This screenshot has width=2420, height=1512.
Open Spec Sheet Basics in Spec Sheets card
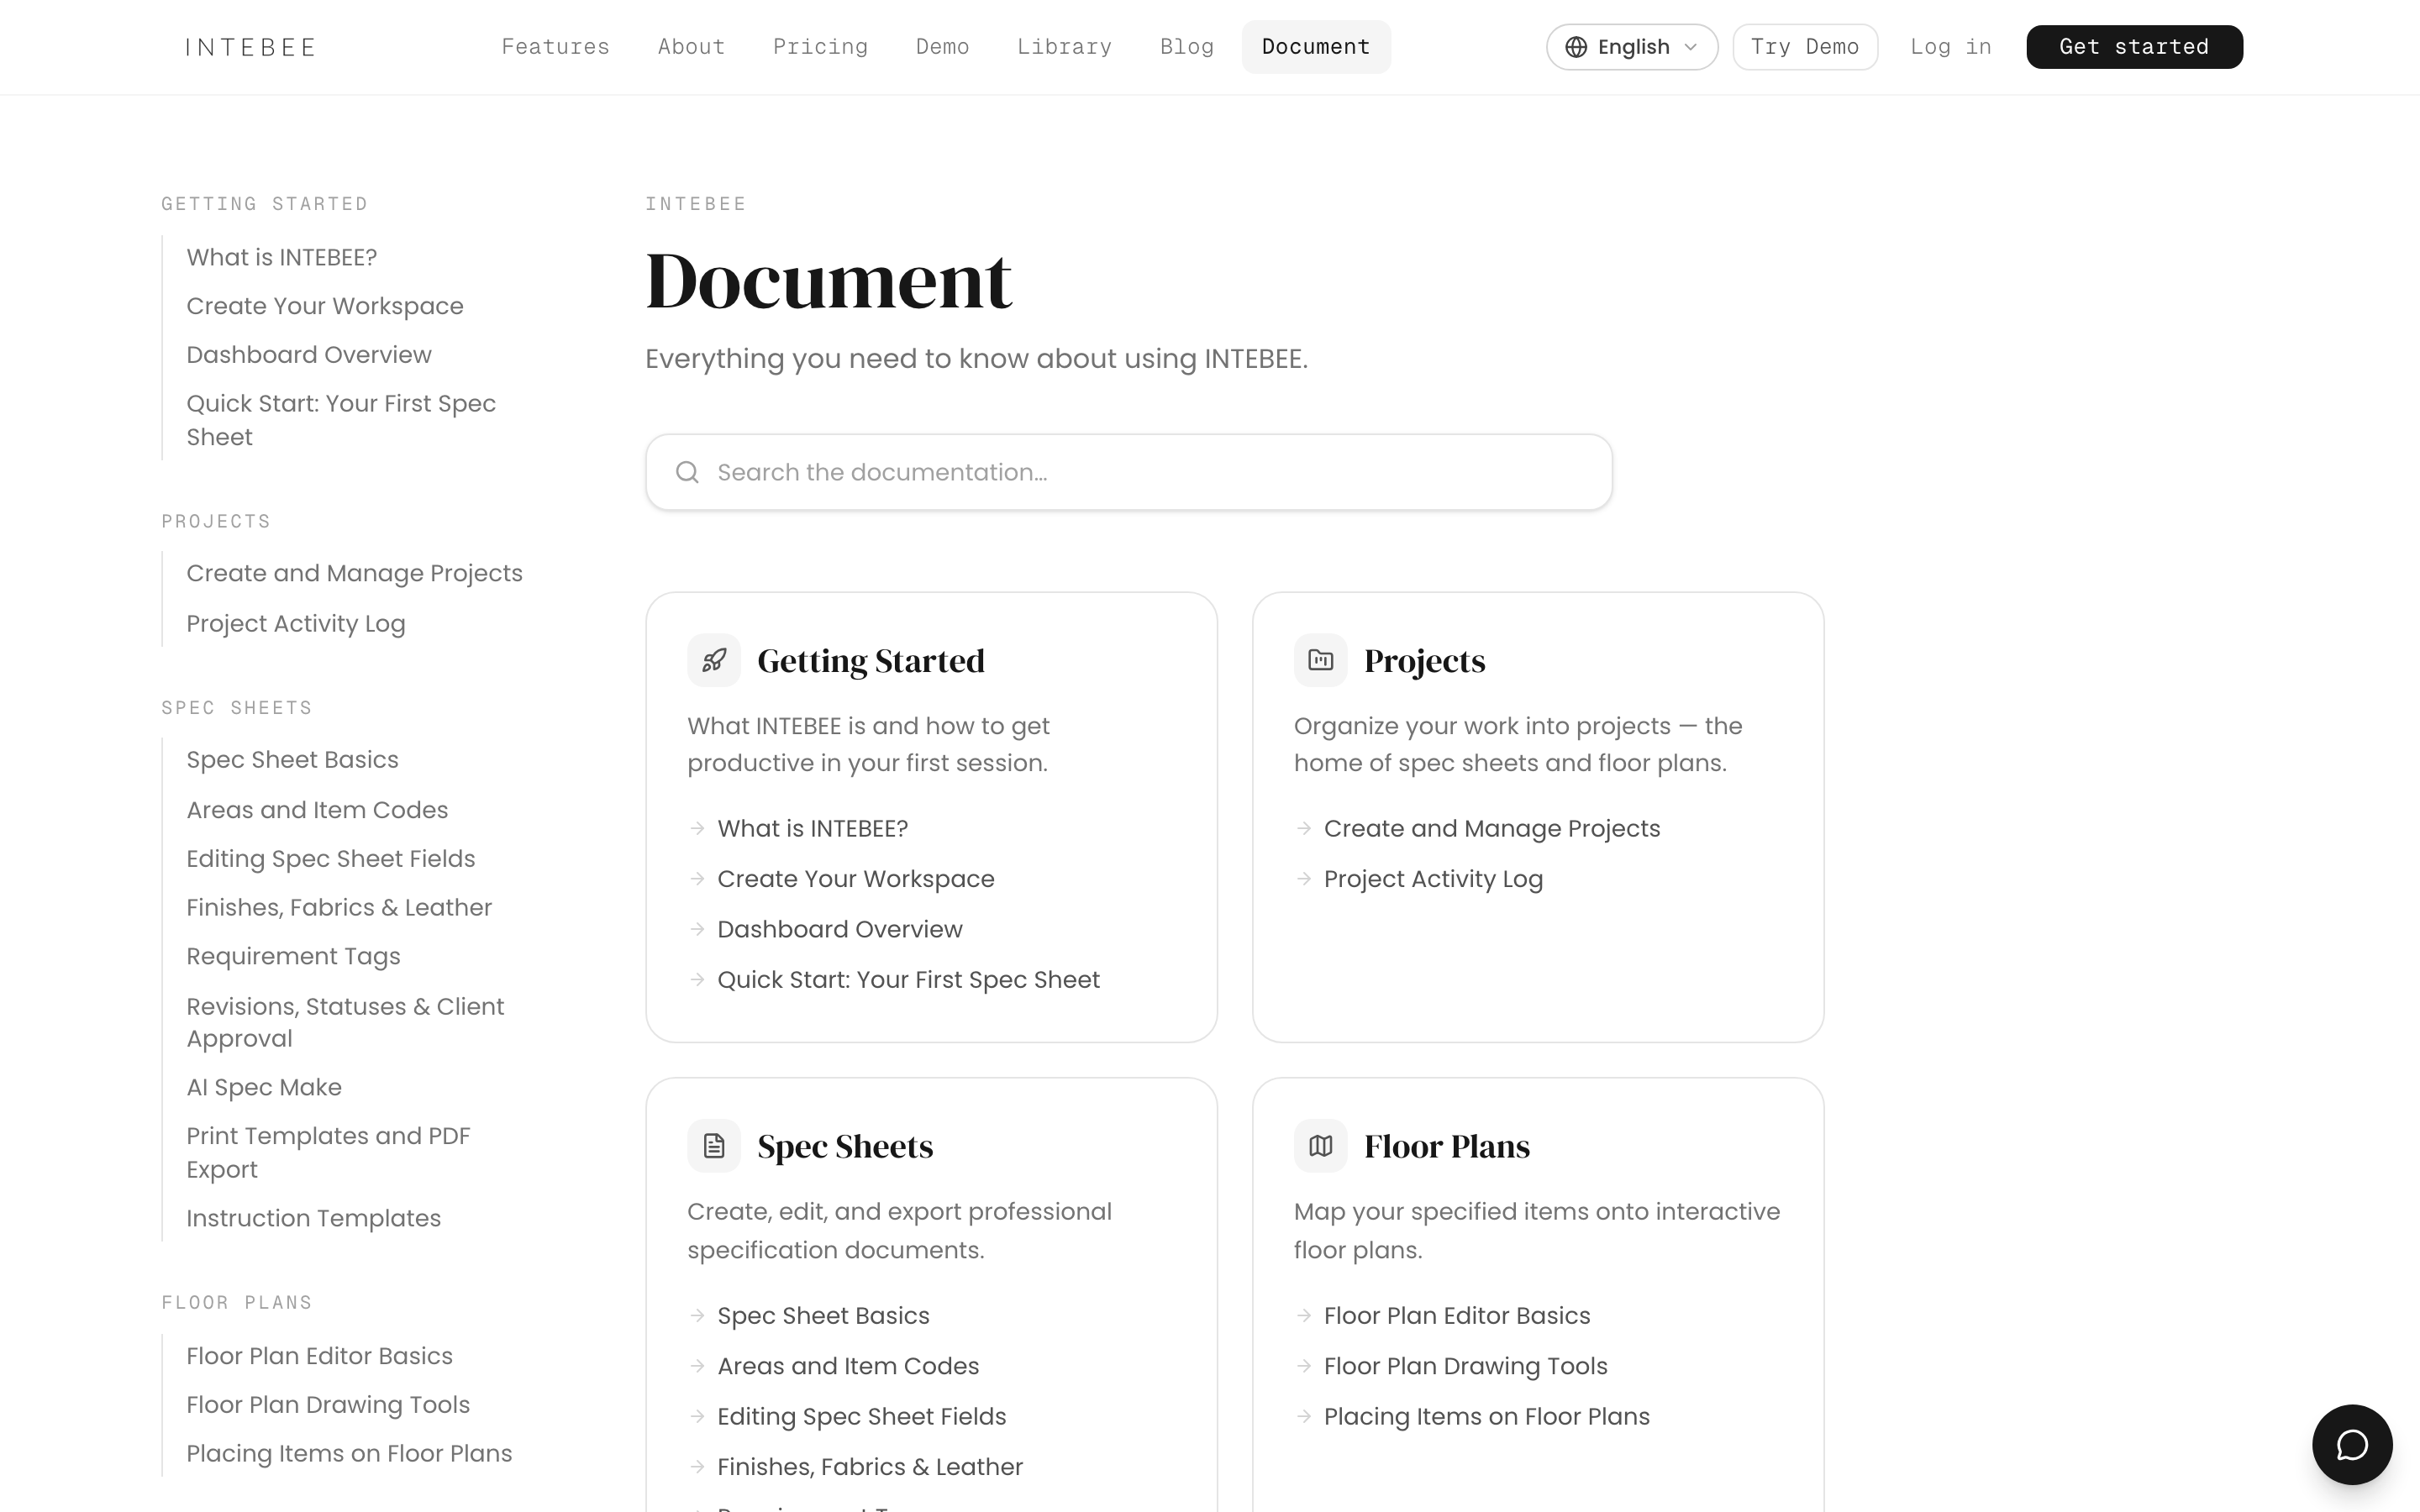823,1315
